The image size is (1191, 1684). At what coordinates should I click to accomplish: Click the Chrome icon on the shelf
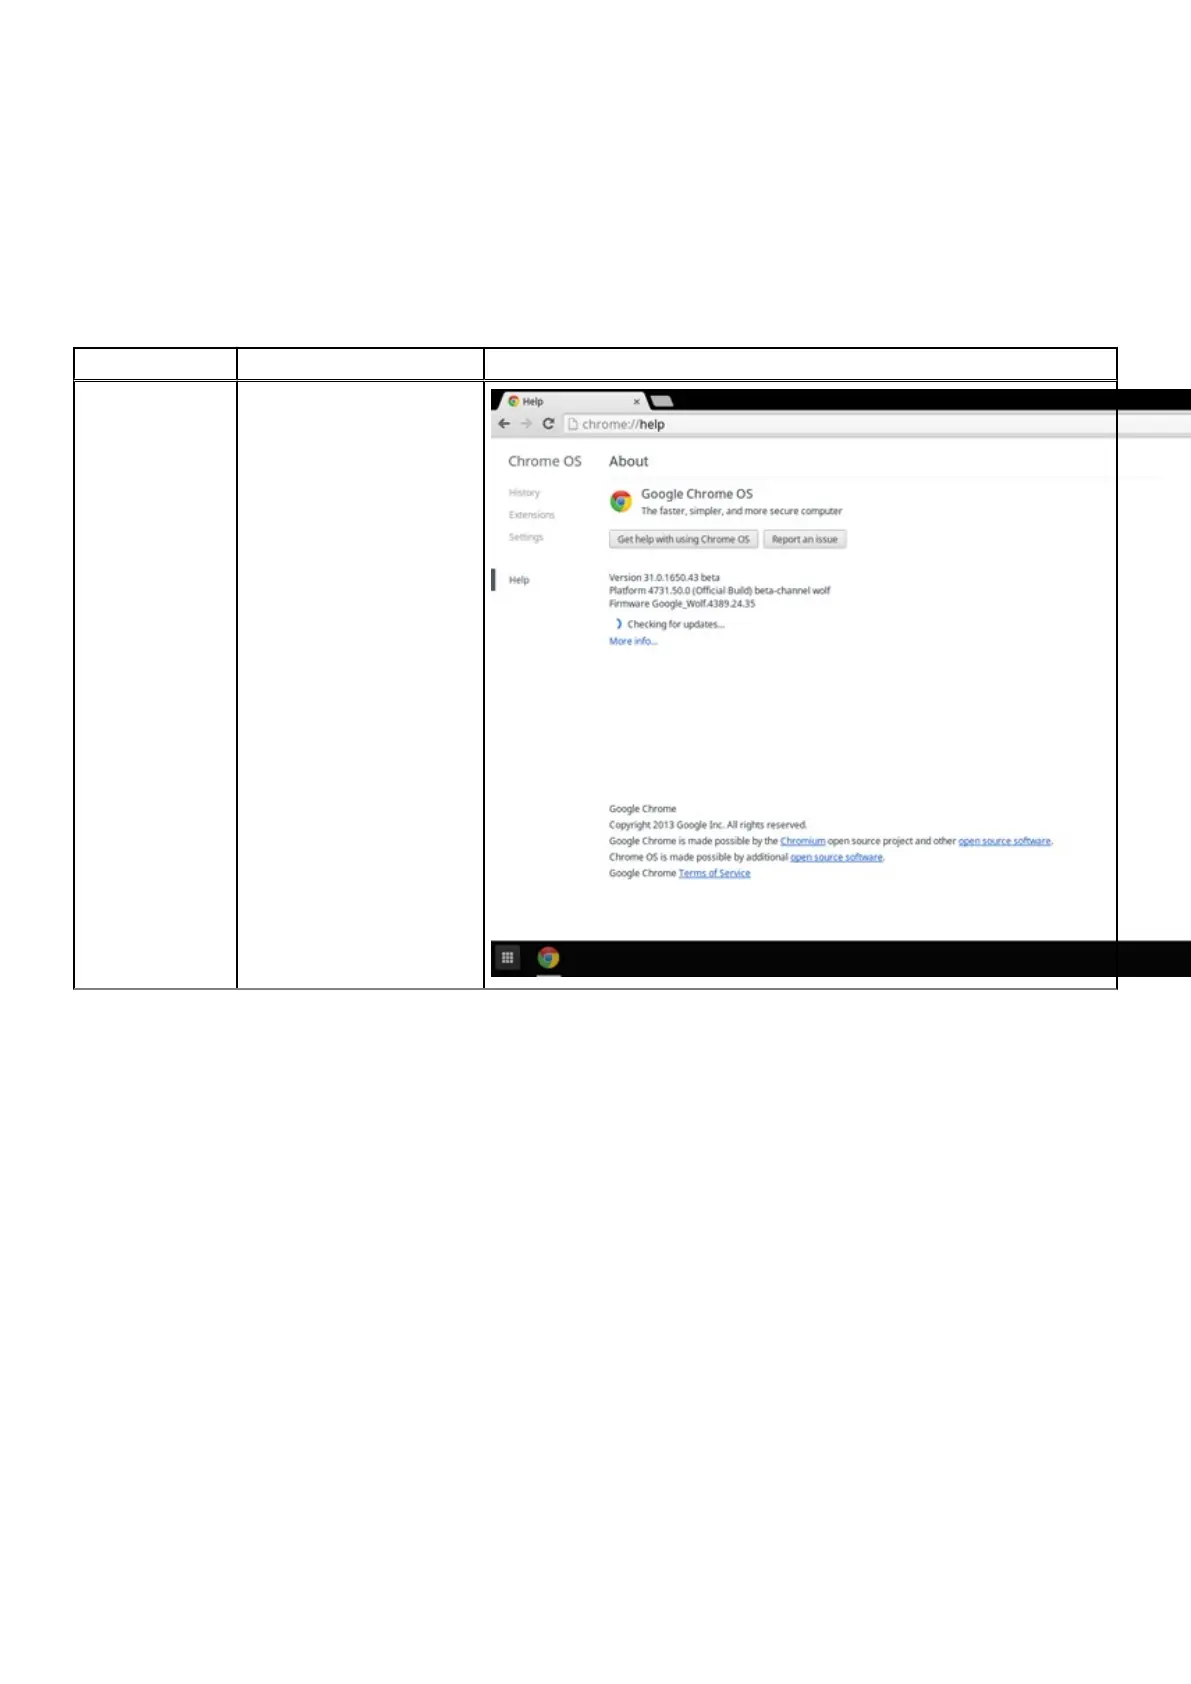(548, 958)
